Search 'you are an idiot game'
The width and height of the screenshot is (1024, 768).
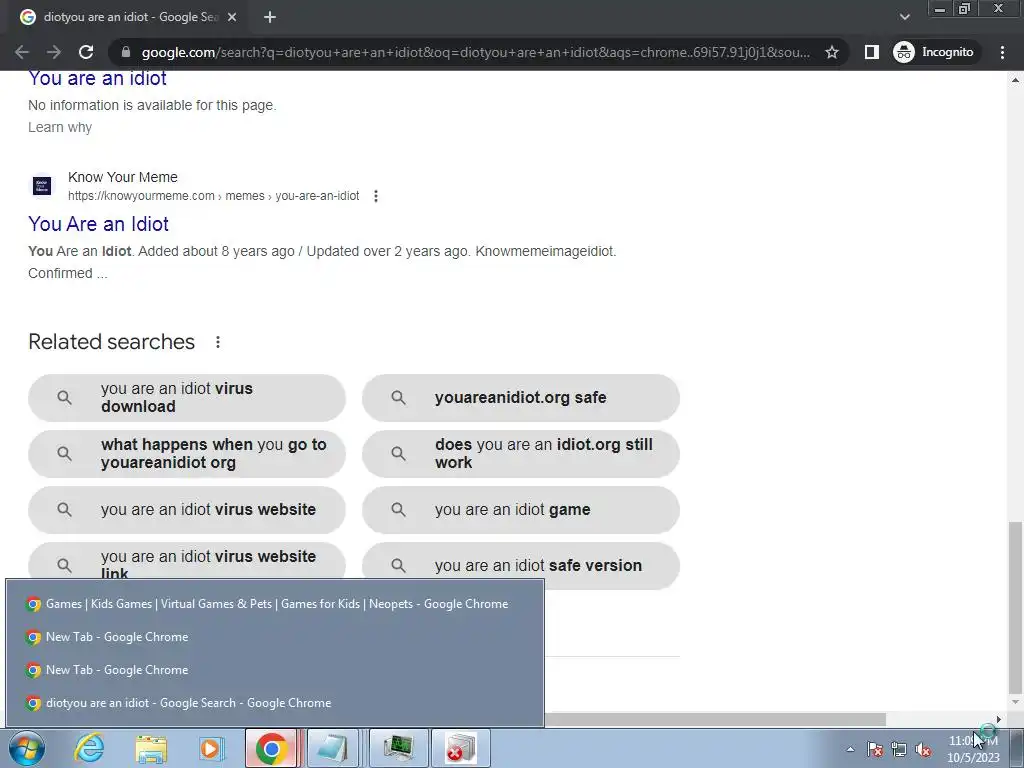pos(520,510)
